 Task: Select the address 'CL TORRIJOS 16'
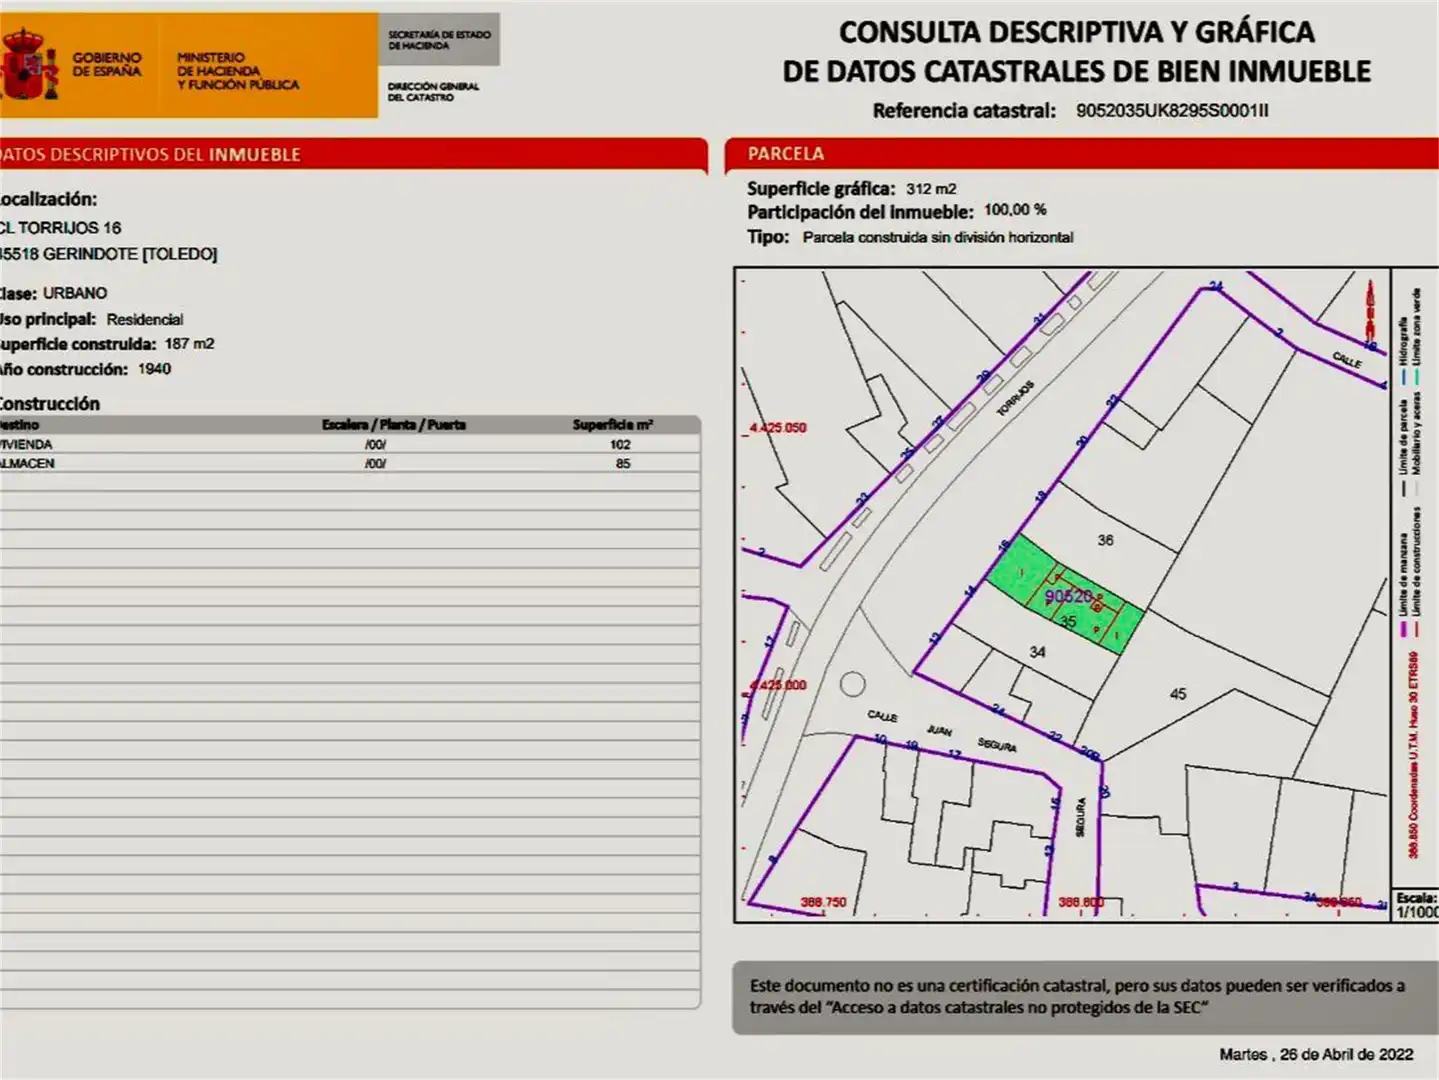[x=60, y=228]
